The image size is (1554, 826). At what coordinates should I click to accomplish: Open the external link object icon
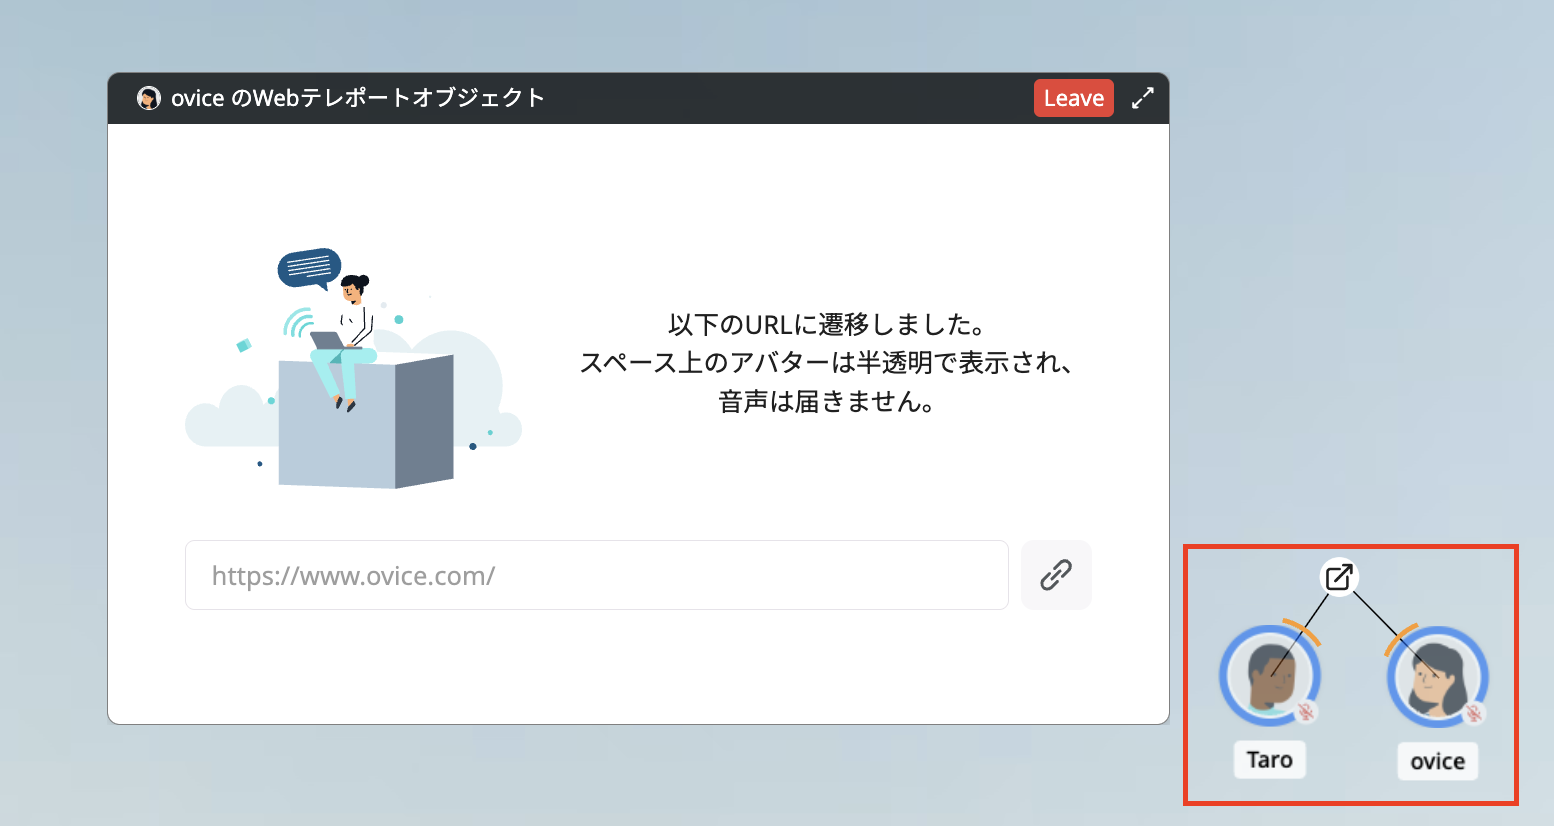pyautogui.click(x=1339, y=577)
